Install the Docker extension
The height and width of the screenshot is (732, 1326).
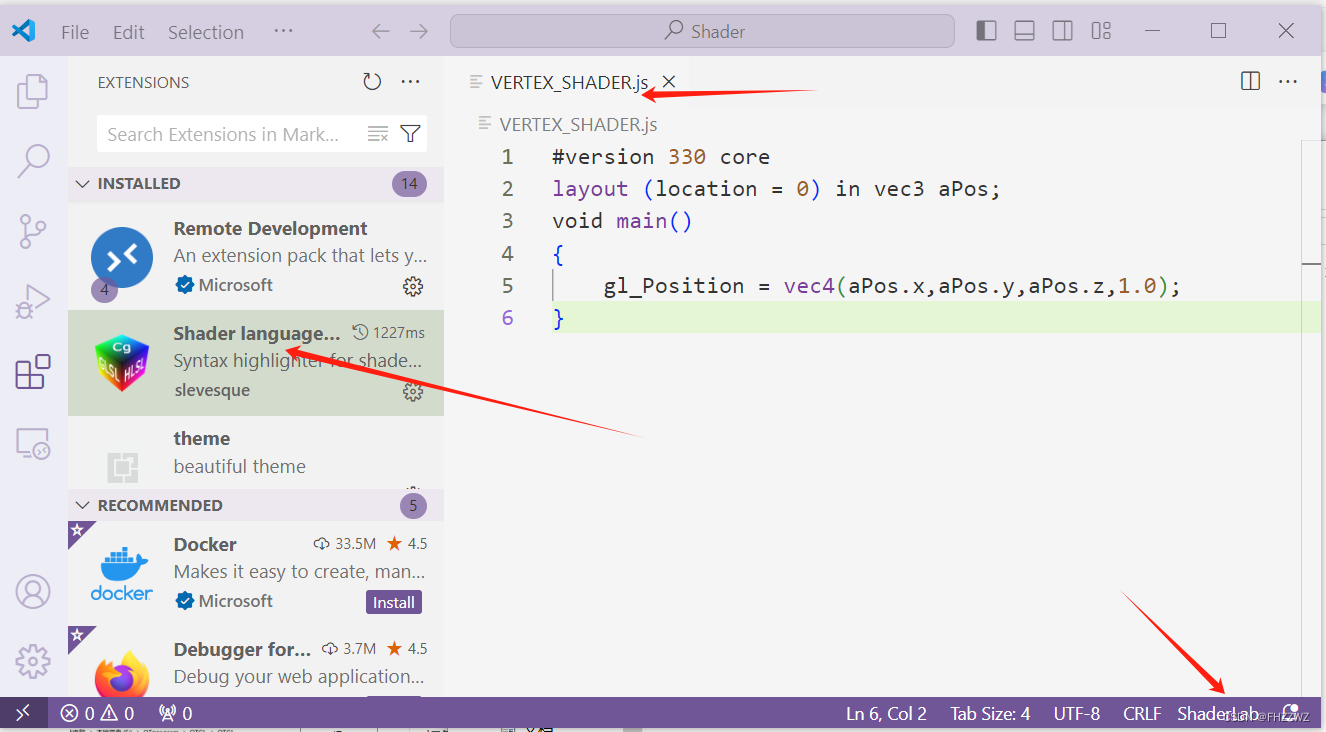click(x=394, y=602)
